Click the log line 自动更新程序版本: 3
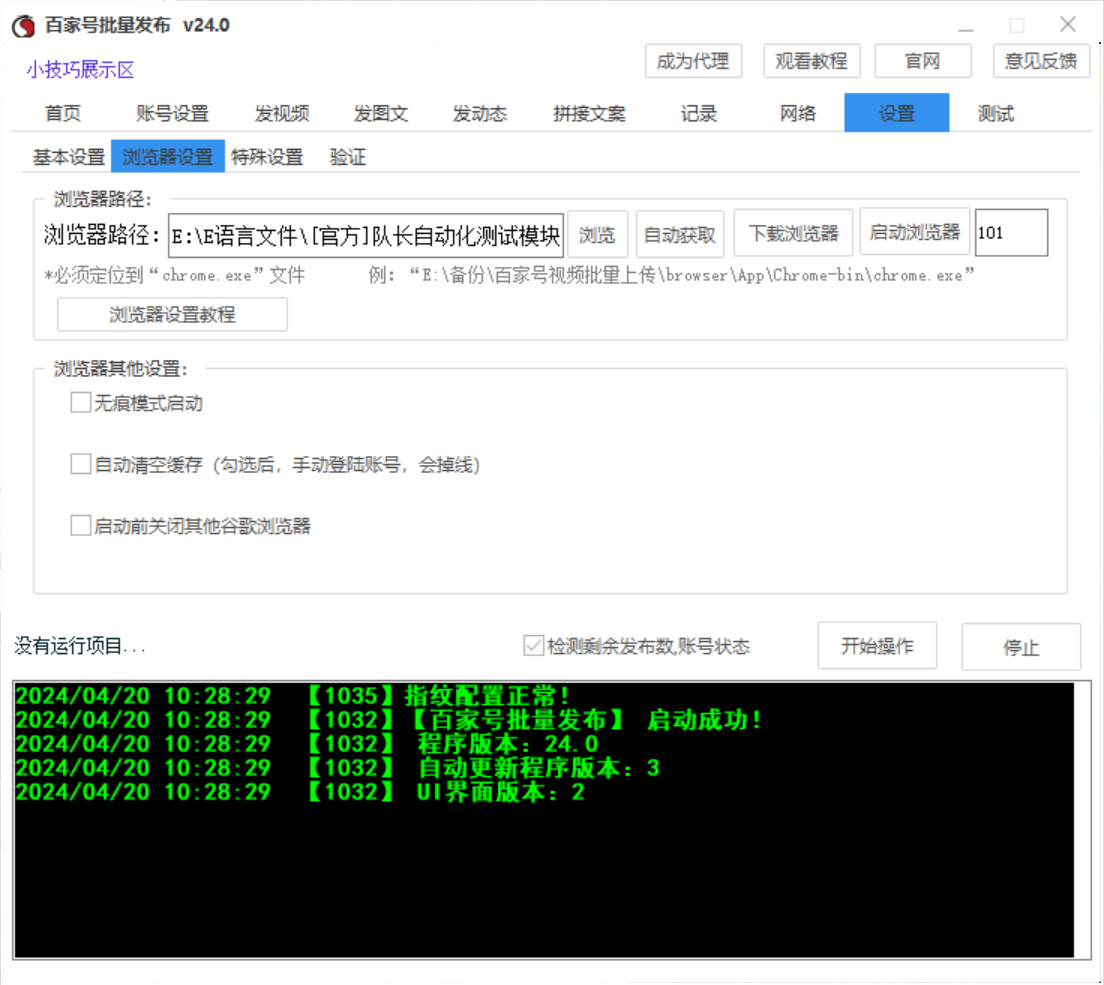Image resolution: width=1104 pixels, height=985 pixels. pyautogui.click(x=338, y=767)
